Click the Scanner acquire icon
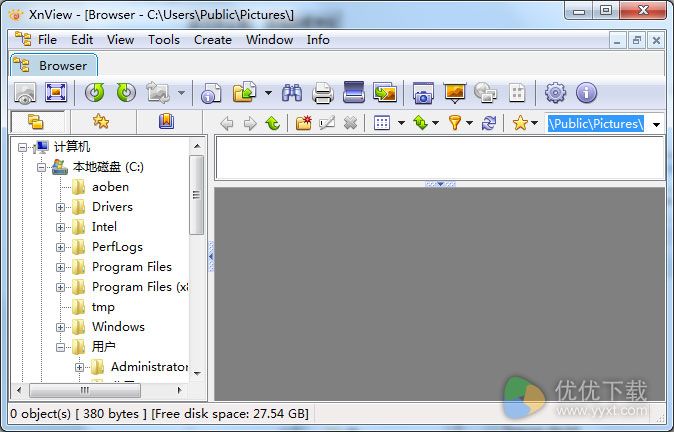 [x=354, y=92]
